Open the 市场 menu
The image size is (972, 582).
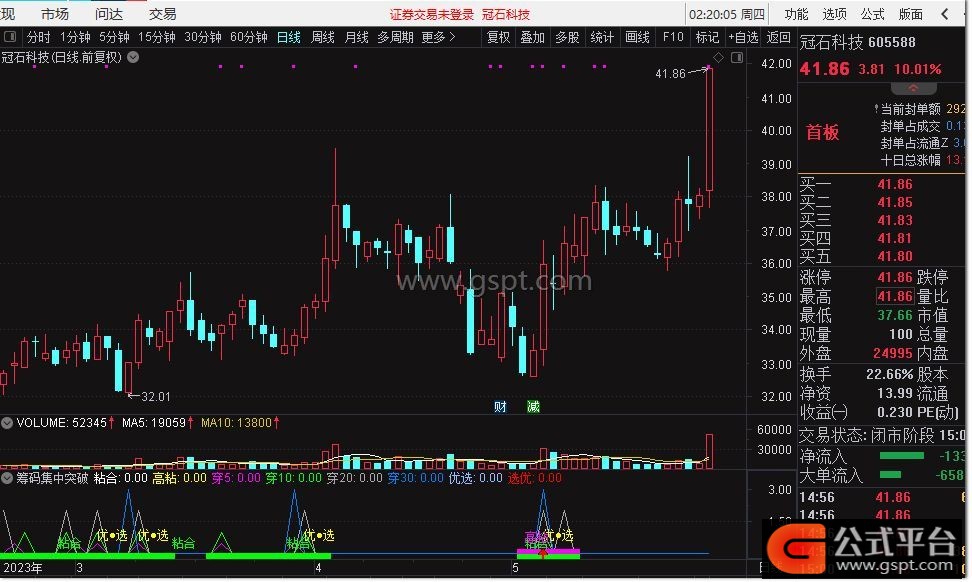click(x=55, y=14)
